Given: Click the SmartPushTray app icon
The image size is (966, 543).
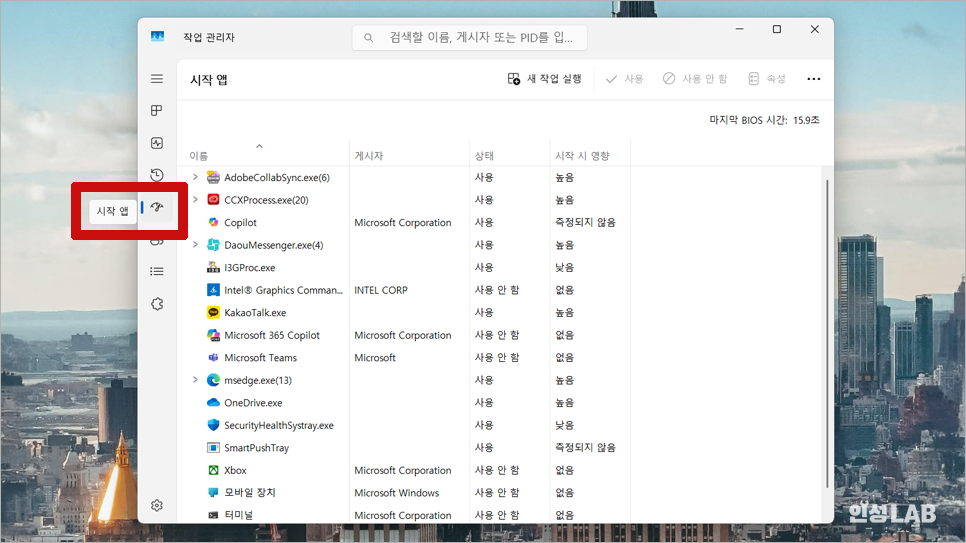Looking at the screenshot, I should coord(213,447).
